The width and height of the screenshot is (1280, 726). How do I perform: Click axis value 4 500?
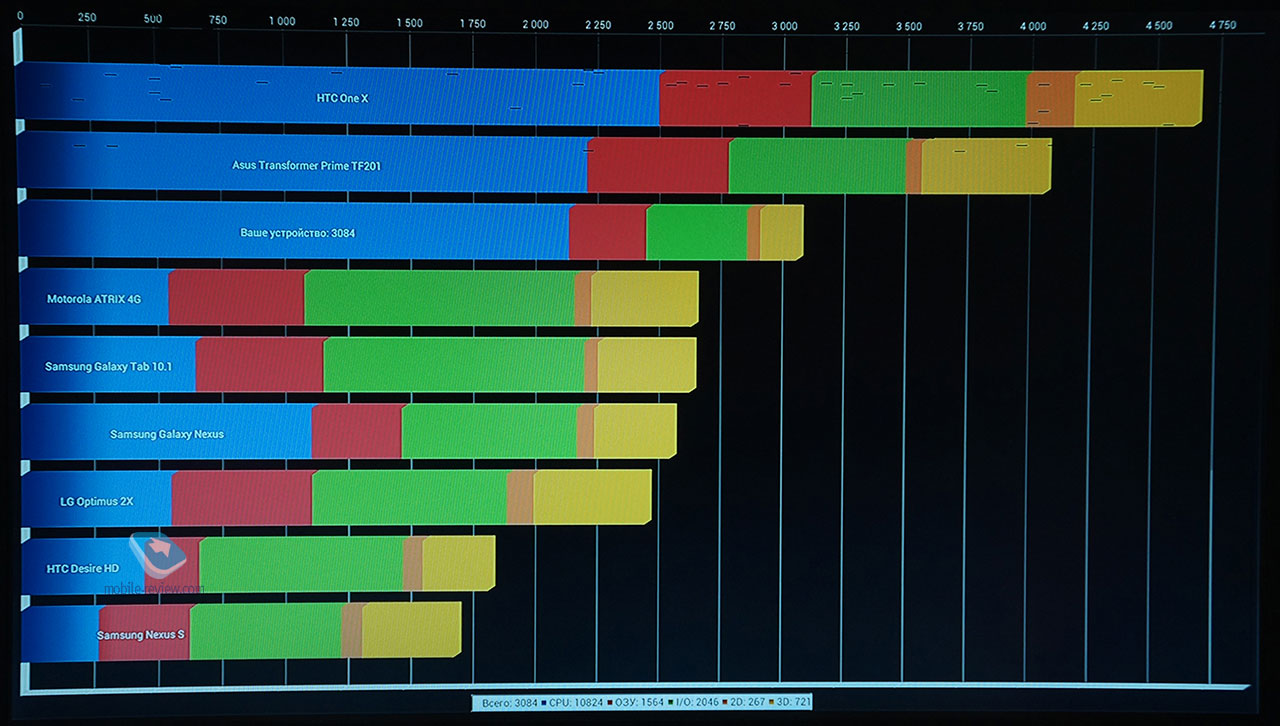[1159, 26]
